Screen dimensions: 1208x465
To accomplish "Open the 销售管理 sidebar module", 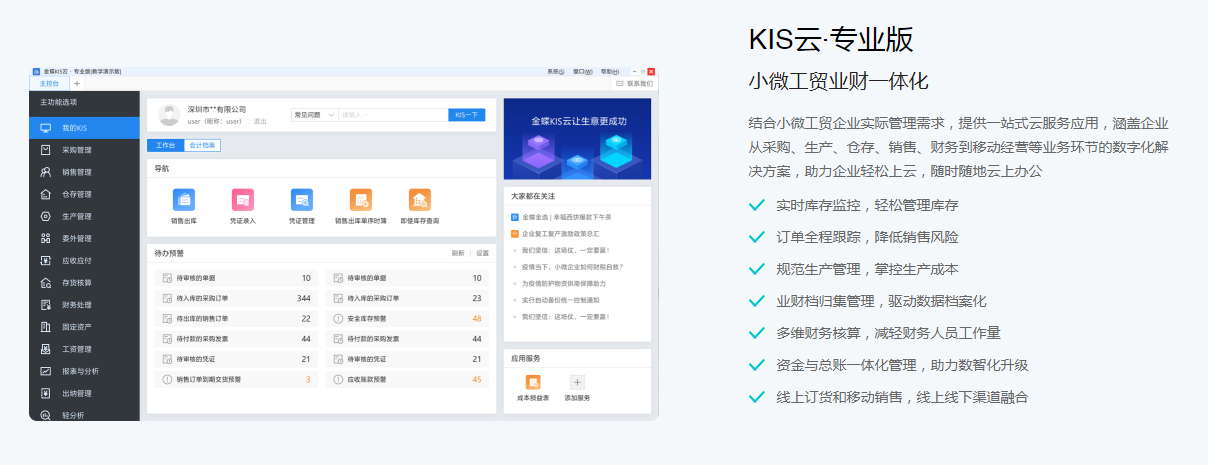I will (x=84, y=172).
